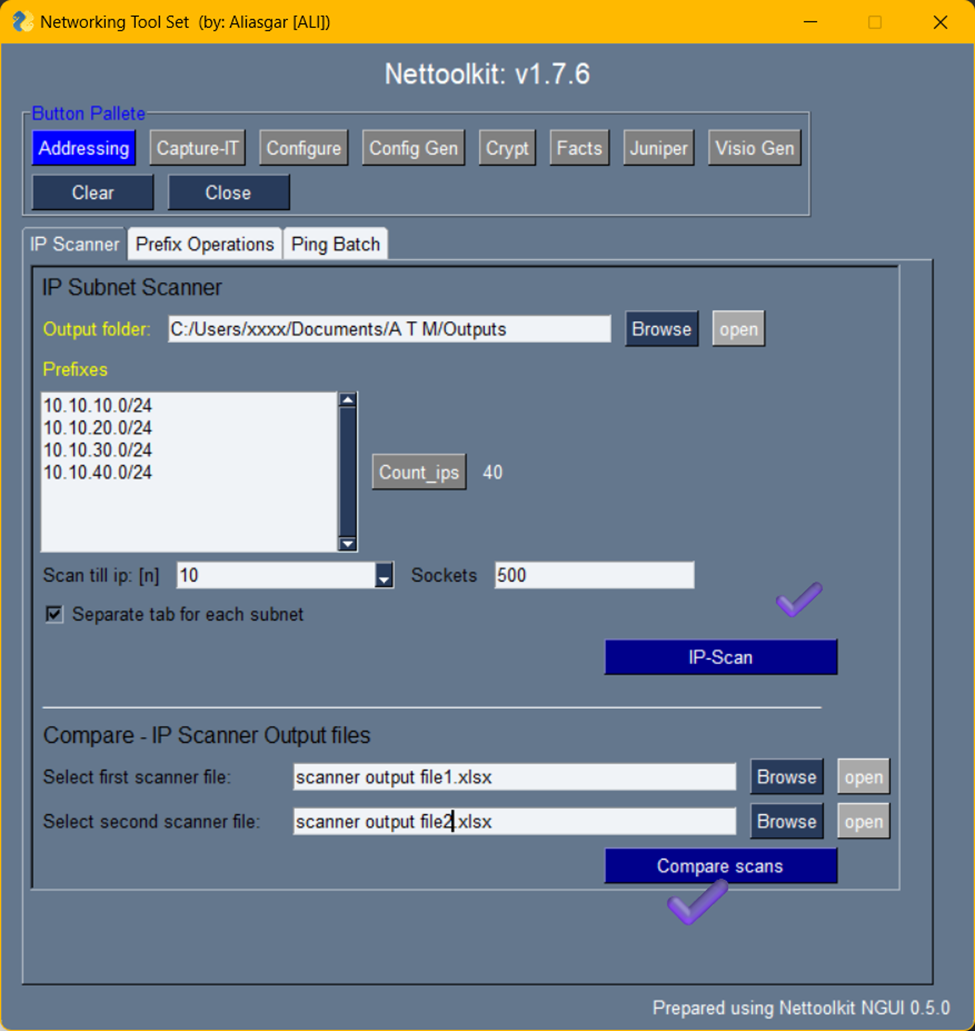975x1031 pixels.
Task: Start the IP-Scan
Action: click(x=721, y=657)
